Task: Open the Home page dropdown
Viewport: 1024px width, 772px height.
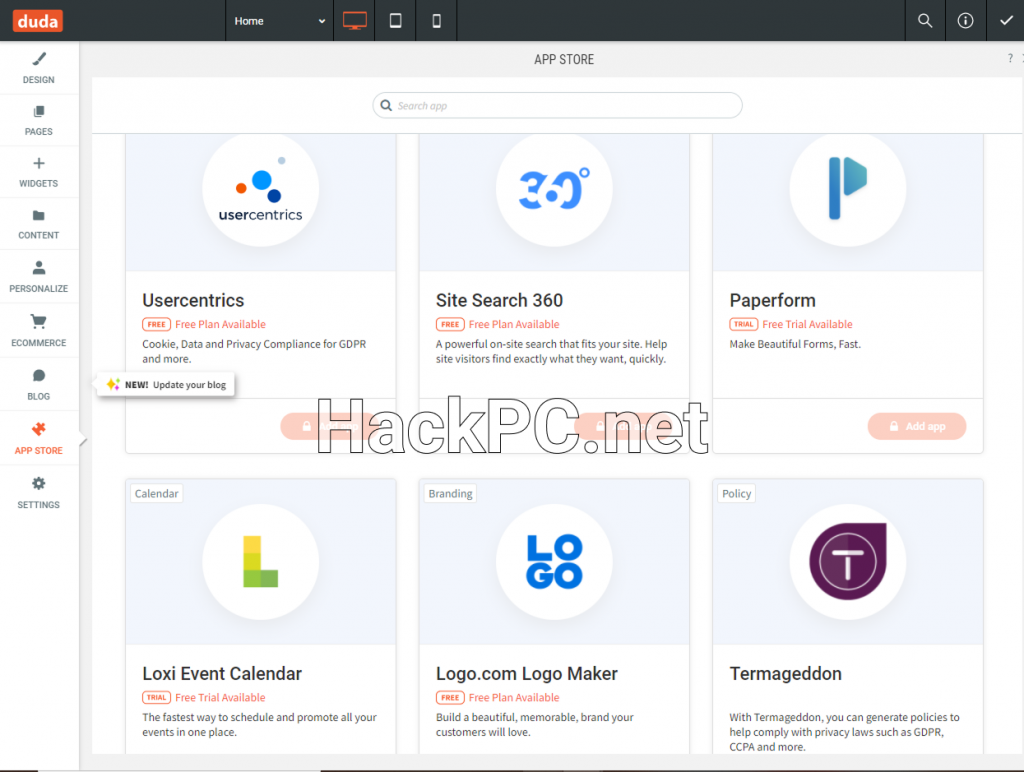Action: pyautogui.click(x=280, y=21)
